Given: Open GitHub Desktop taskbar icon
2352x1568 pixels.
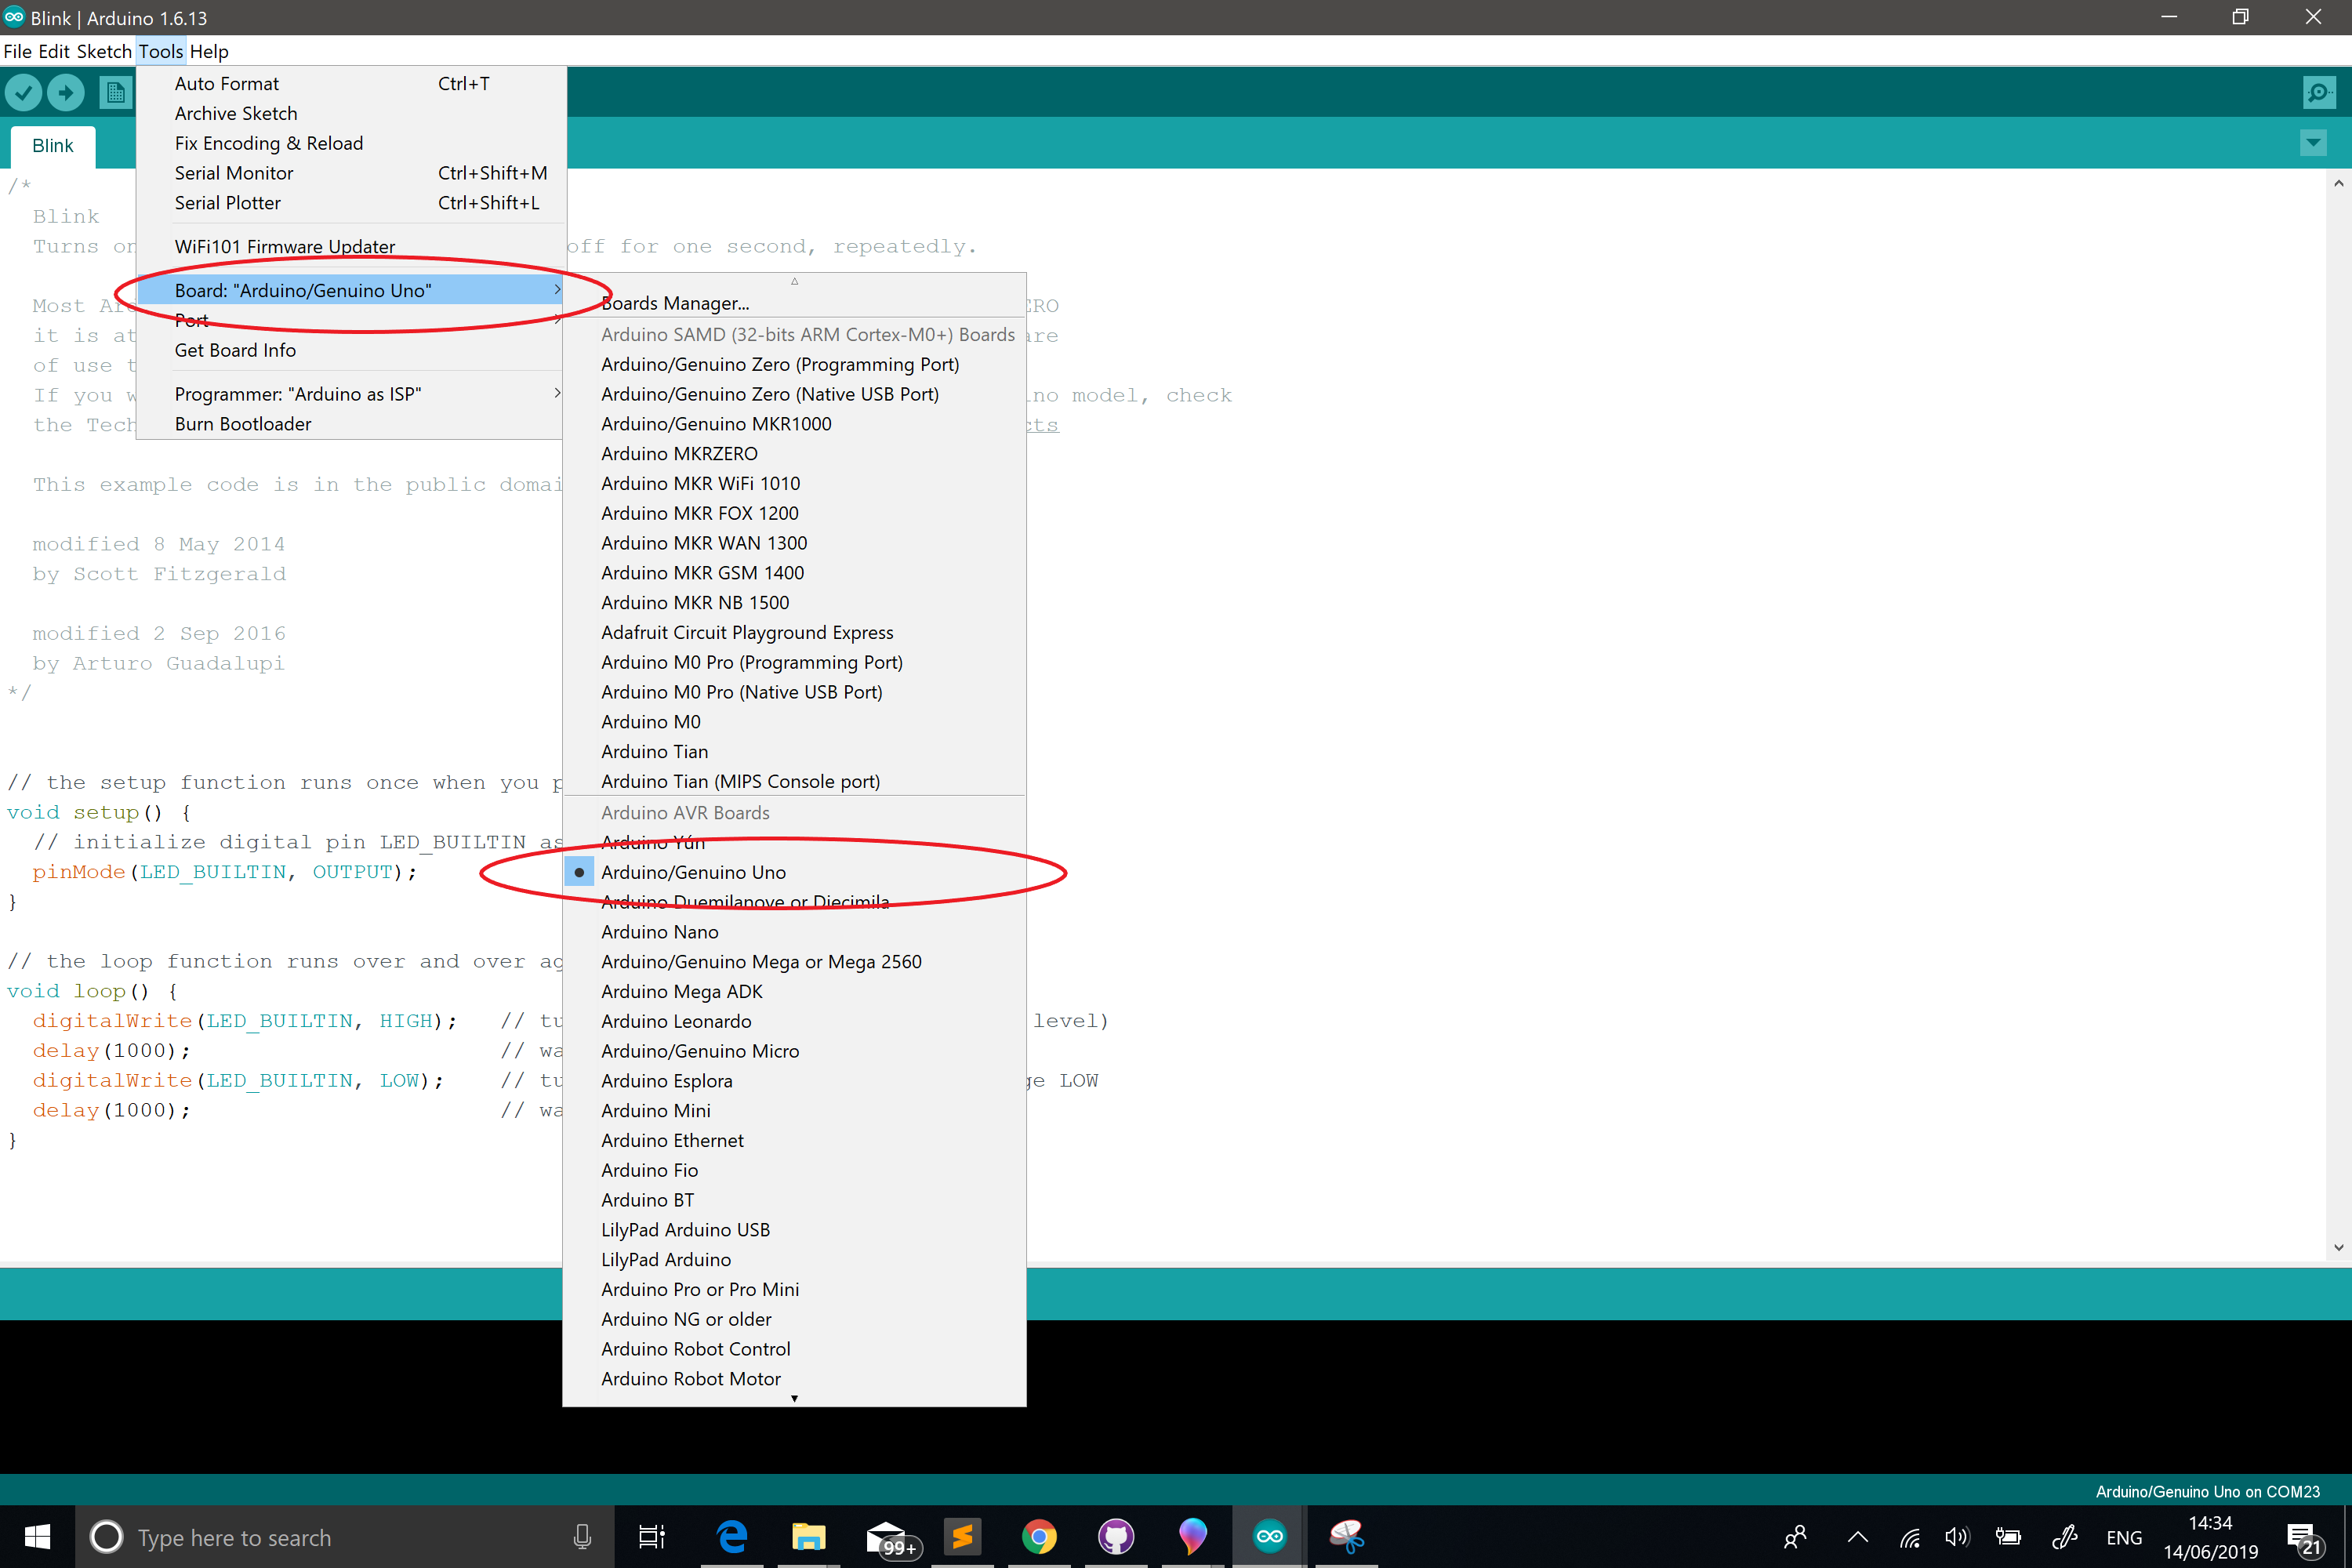Looking at the screenshot, I should [x=1116, y=1536].
